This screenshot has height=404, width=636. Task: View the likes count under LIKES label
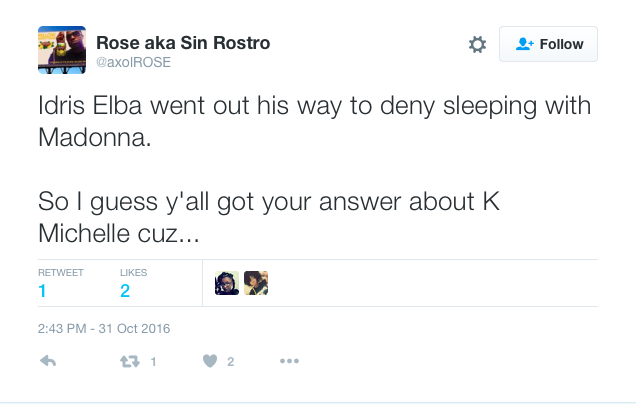pyautogui.click(x=125, y=291)
